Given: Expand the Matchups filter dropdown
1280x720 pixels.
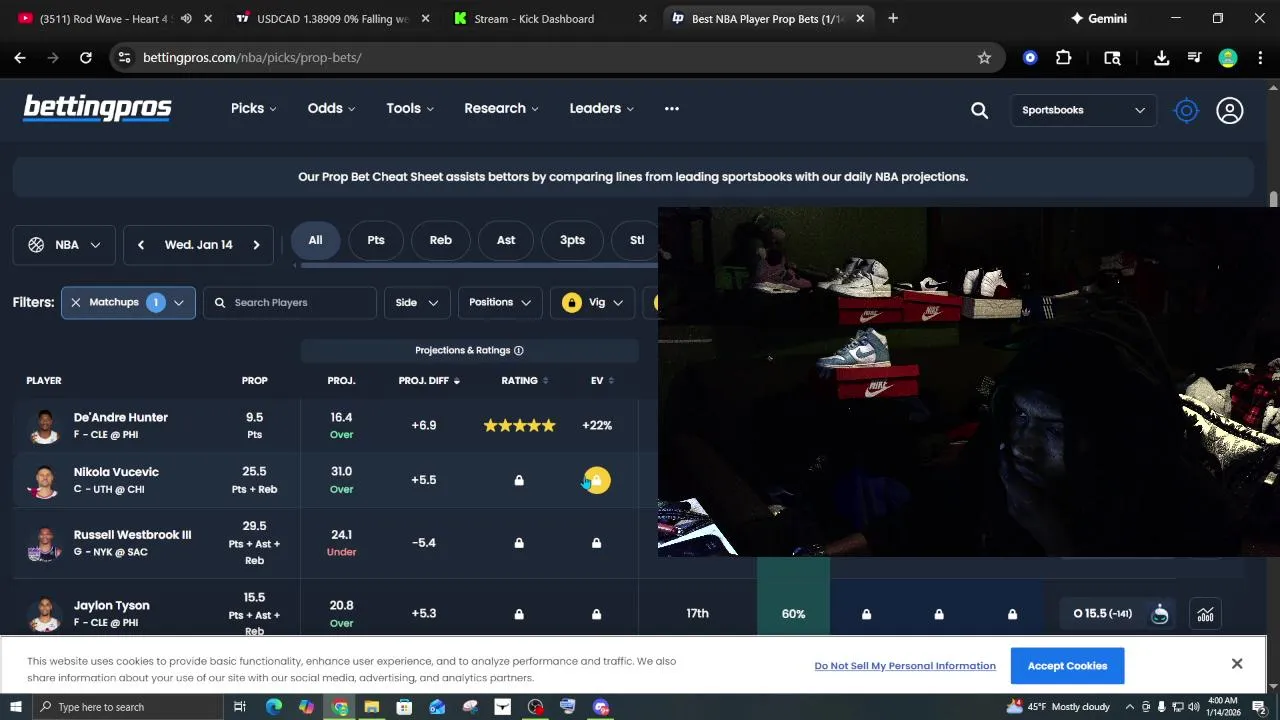Looking at the screenshot, I should [x=179, y=303].
